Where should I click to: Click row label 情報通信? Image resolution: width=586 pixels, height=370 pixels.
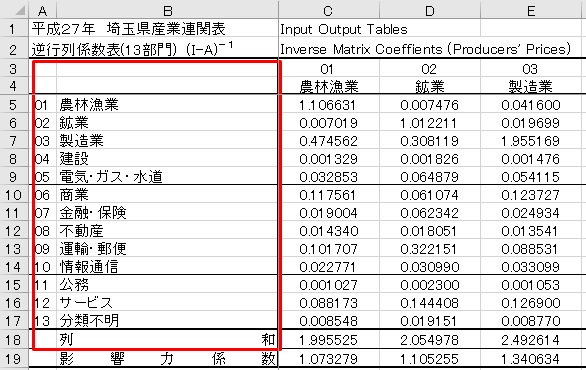[x=89, y=266]
